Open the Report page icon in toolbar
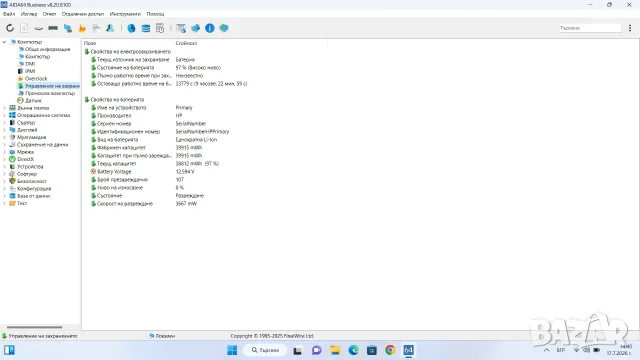The width and height of the screenshot is (640, 360). tap(24, 28)
